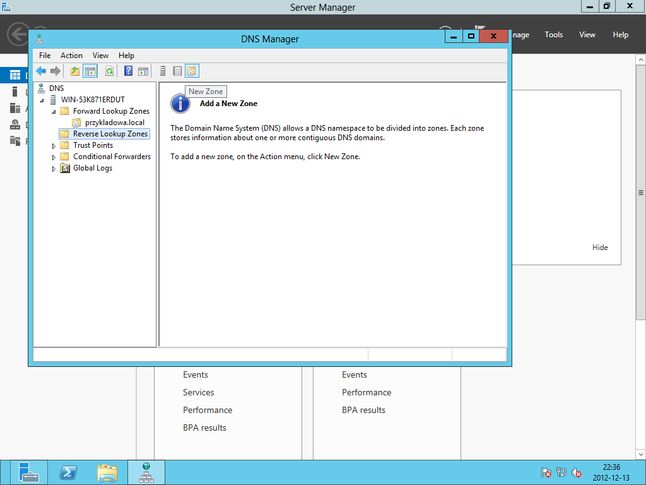Select Forward Lookup Zones folder
The height and width of the screenshot is (485, 646).
[111, 111]
